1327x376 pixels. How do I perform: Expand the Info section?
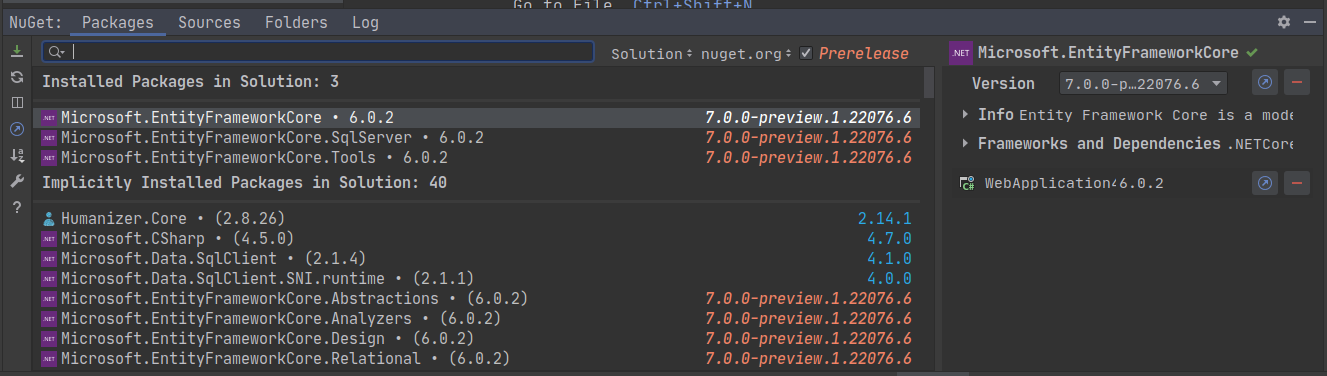pyautogui.click(x=966, y=115)
